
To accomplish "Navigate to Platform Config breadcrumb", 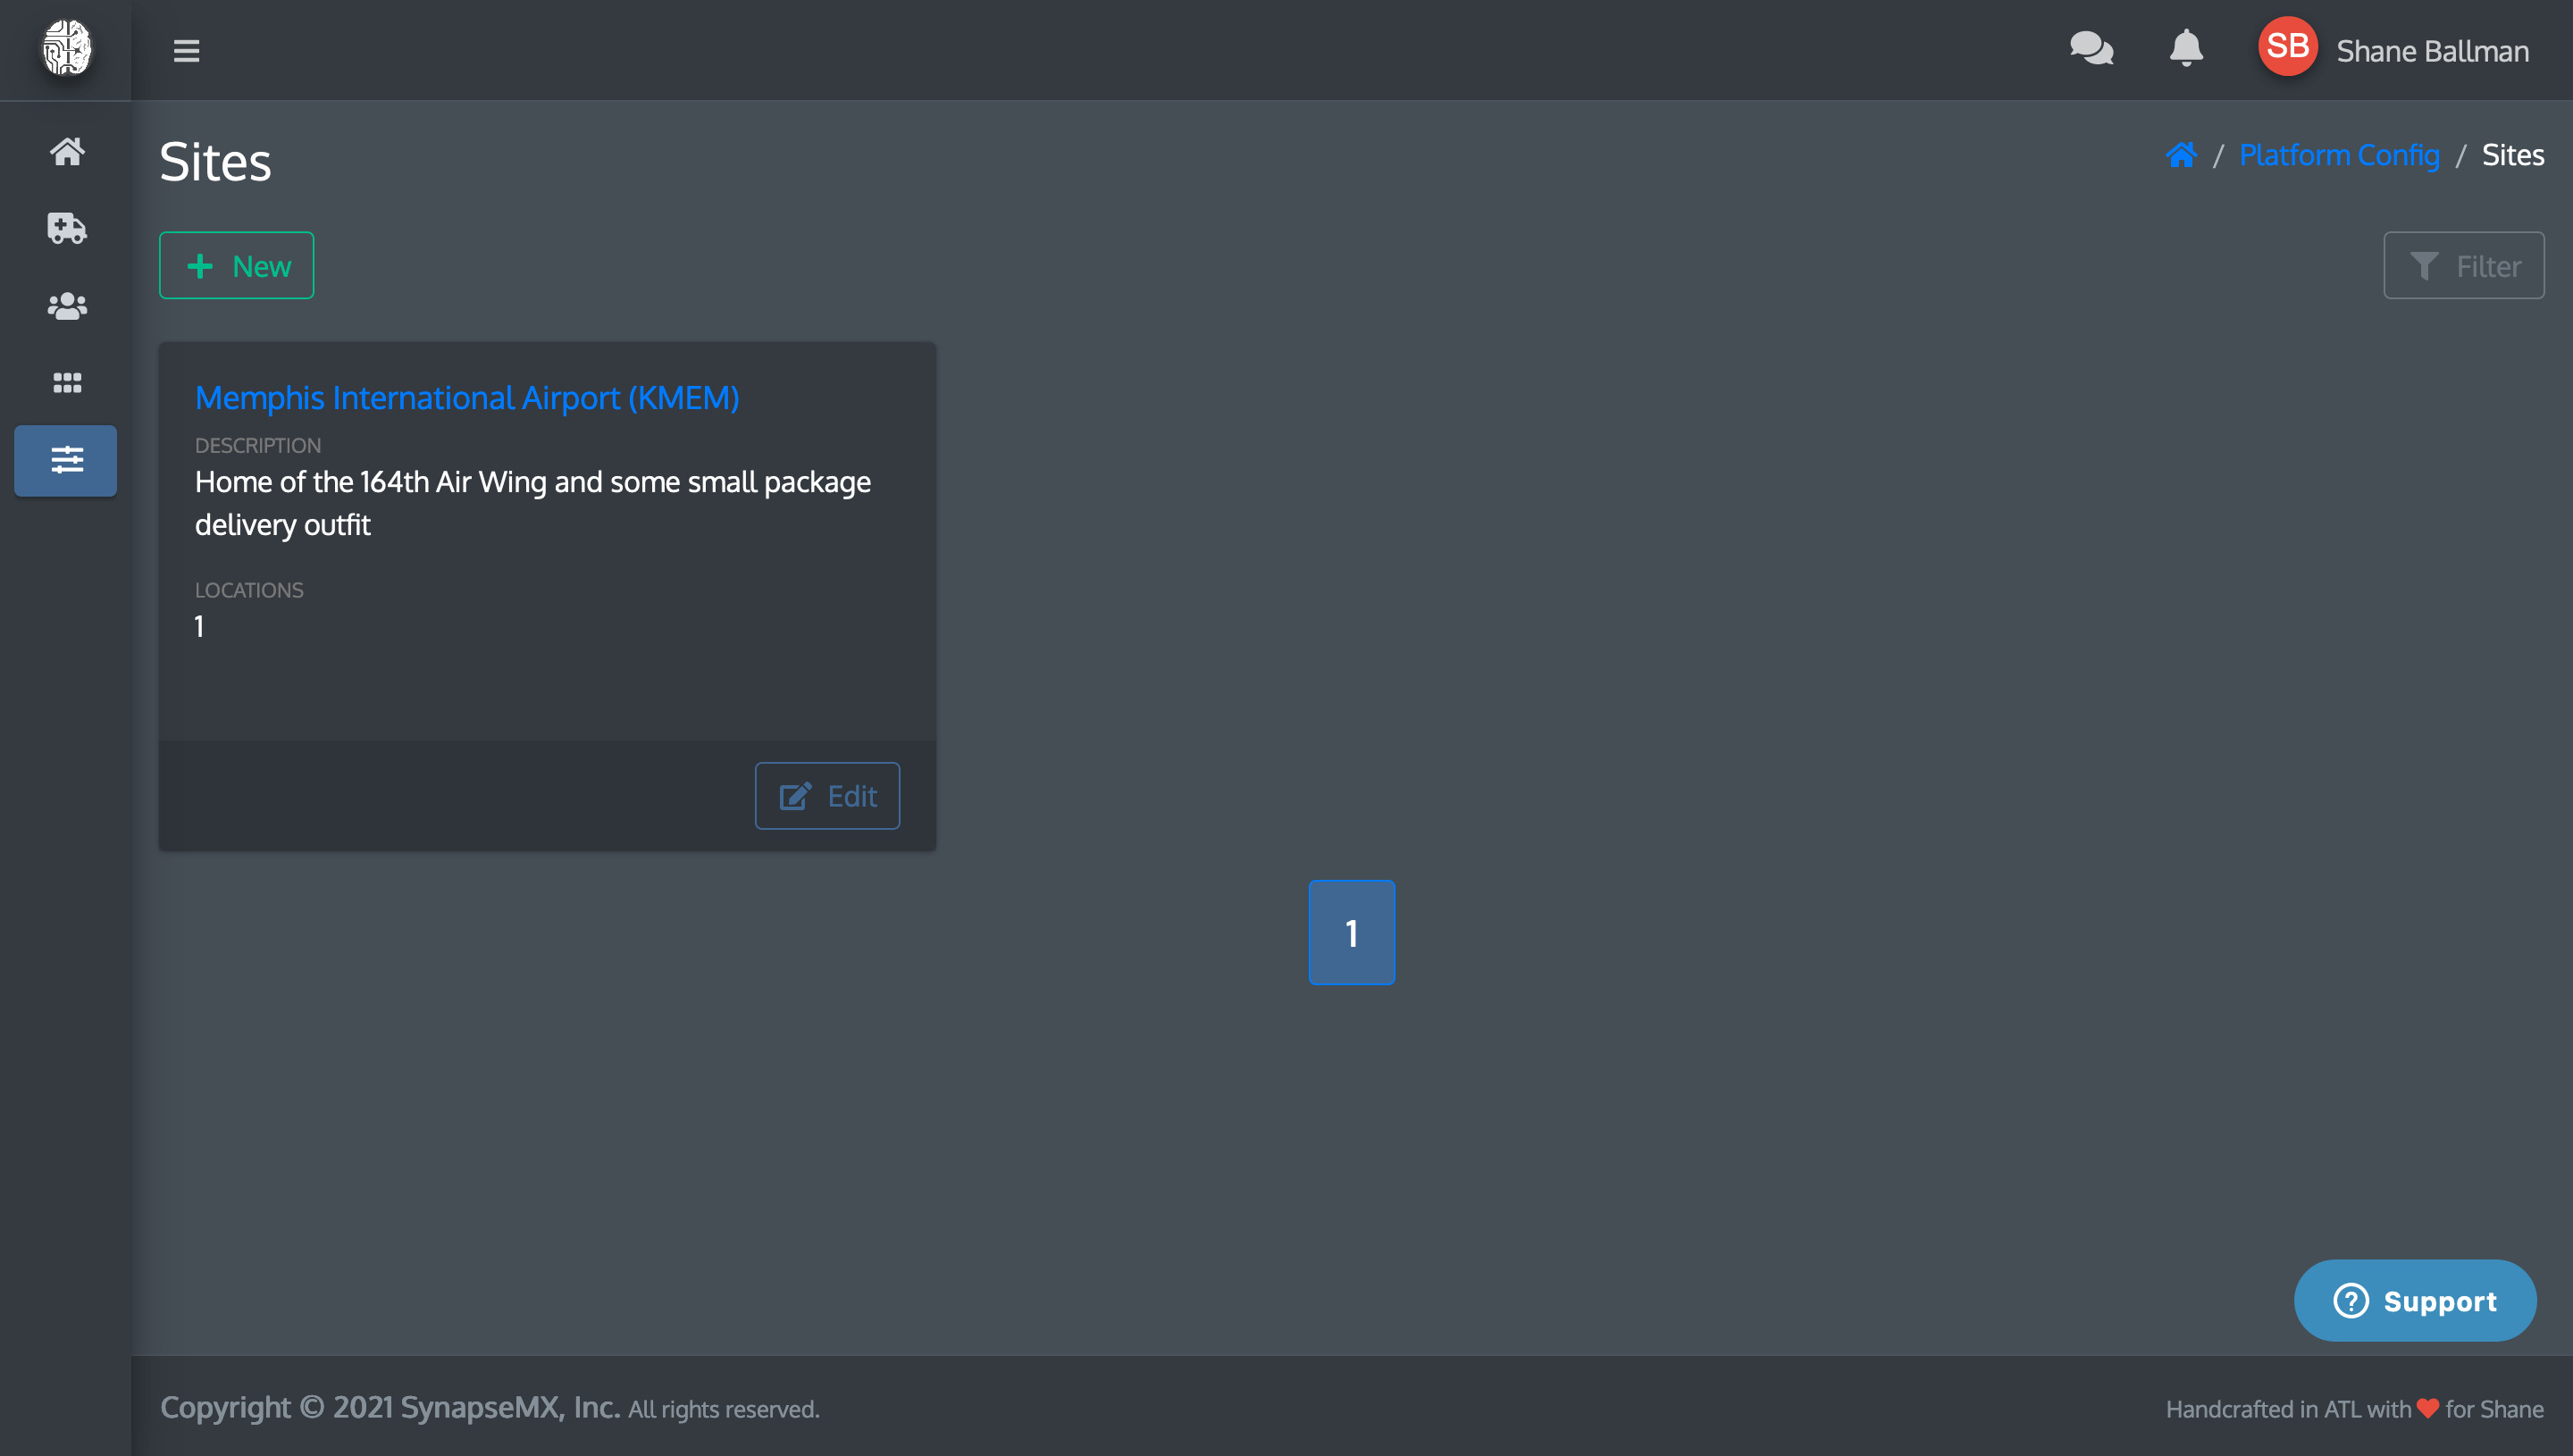I will (2341, 154).
